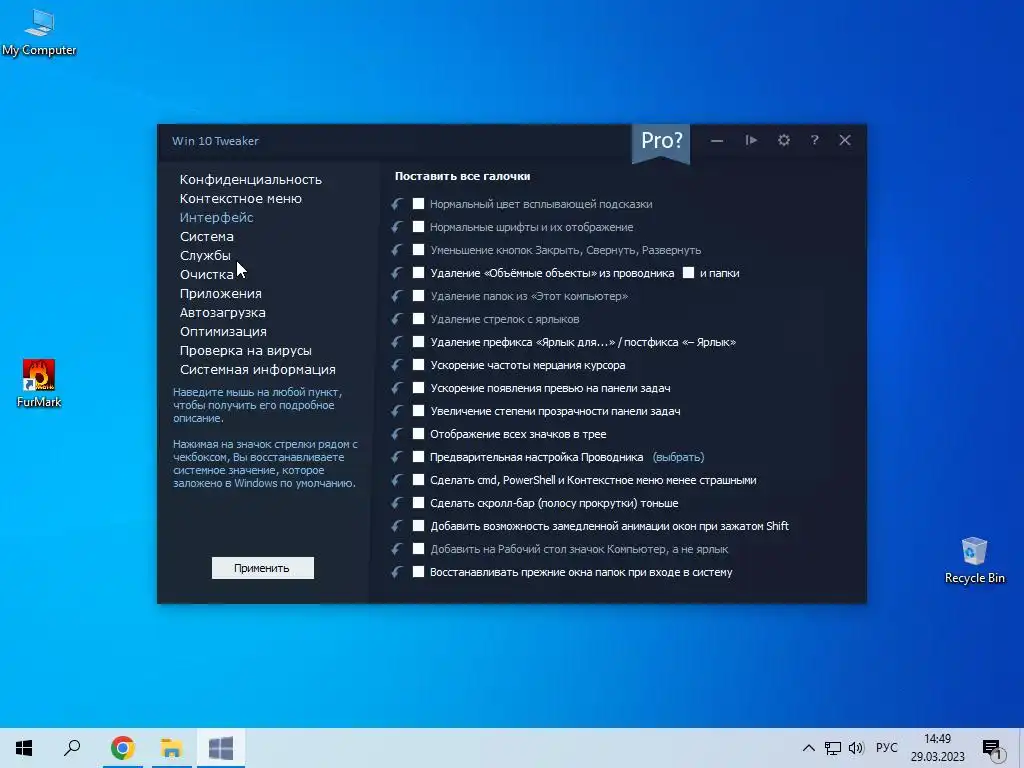
Task: Show hidden tray icons chevron
Action: pyautogui.click(x=808, y=748)
